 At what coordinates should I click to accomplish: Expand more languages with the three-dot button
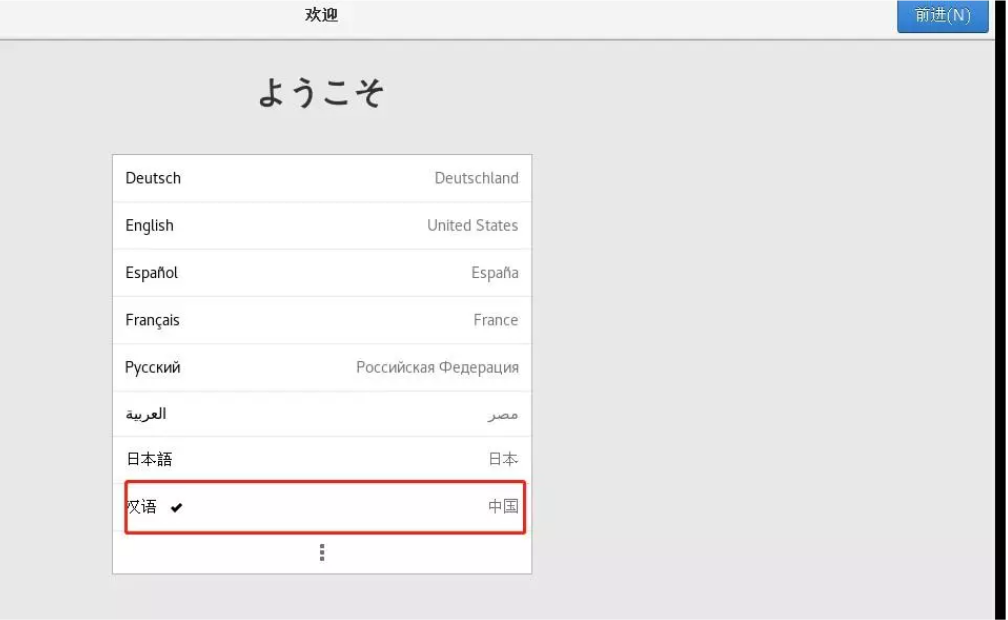pyautogui.click(x=321, y=552)
